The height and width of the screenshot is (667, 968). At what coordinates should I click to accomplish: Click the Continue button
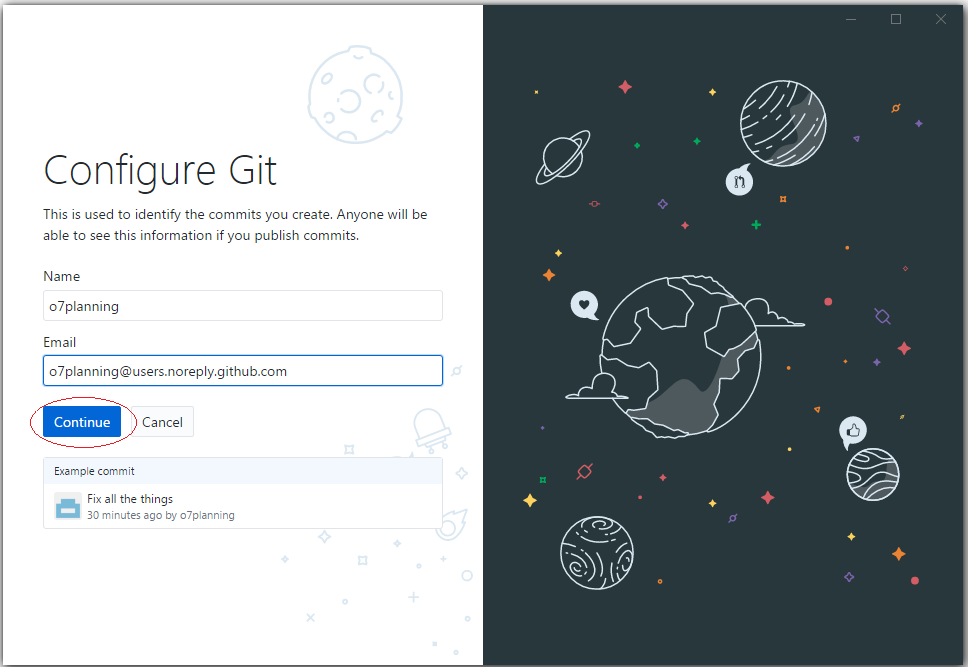[x=82, y=422]
